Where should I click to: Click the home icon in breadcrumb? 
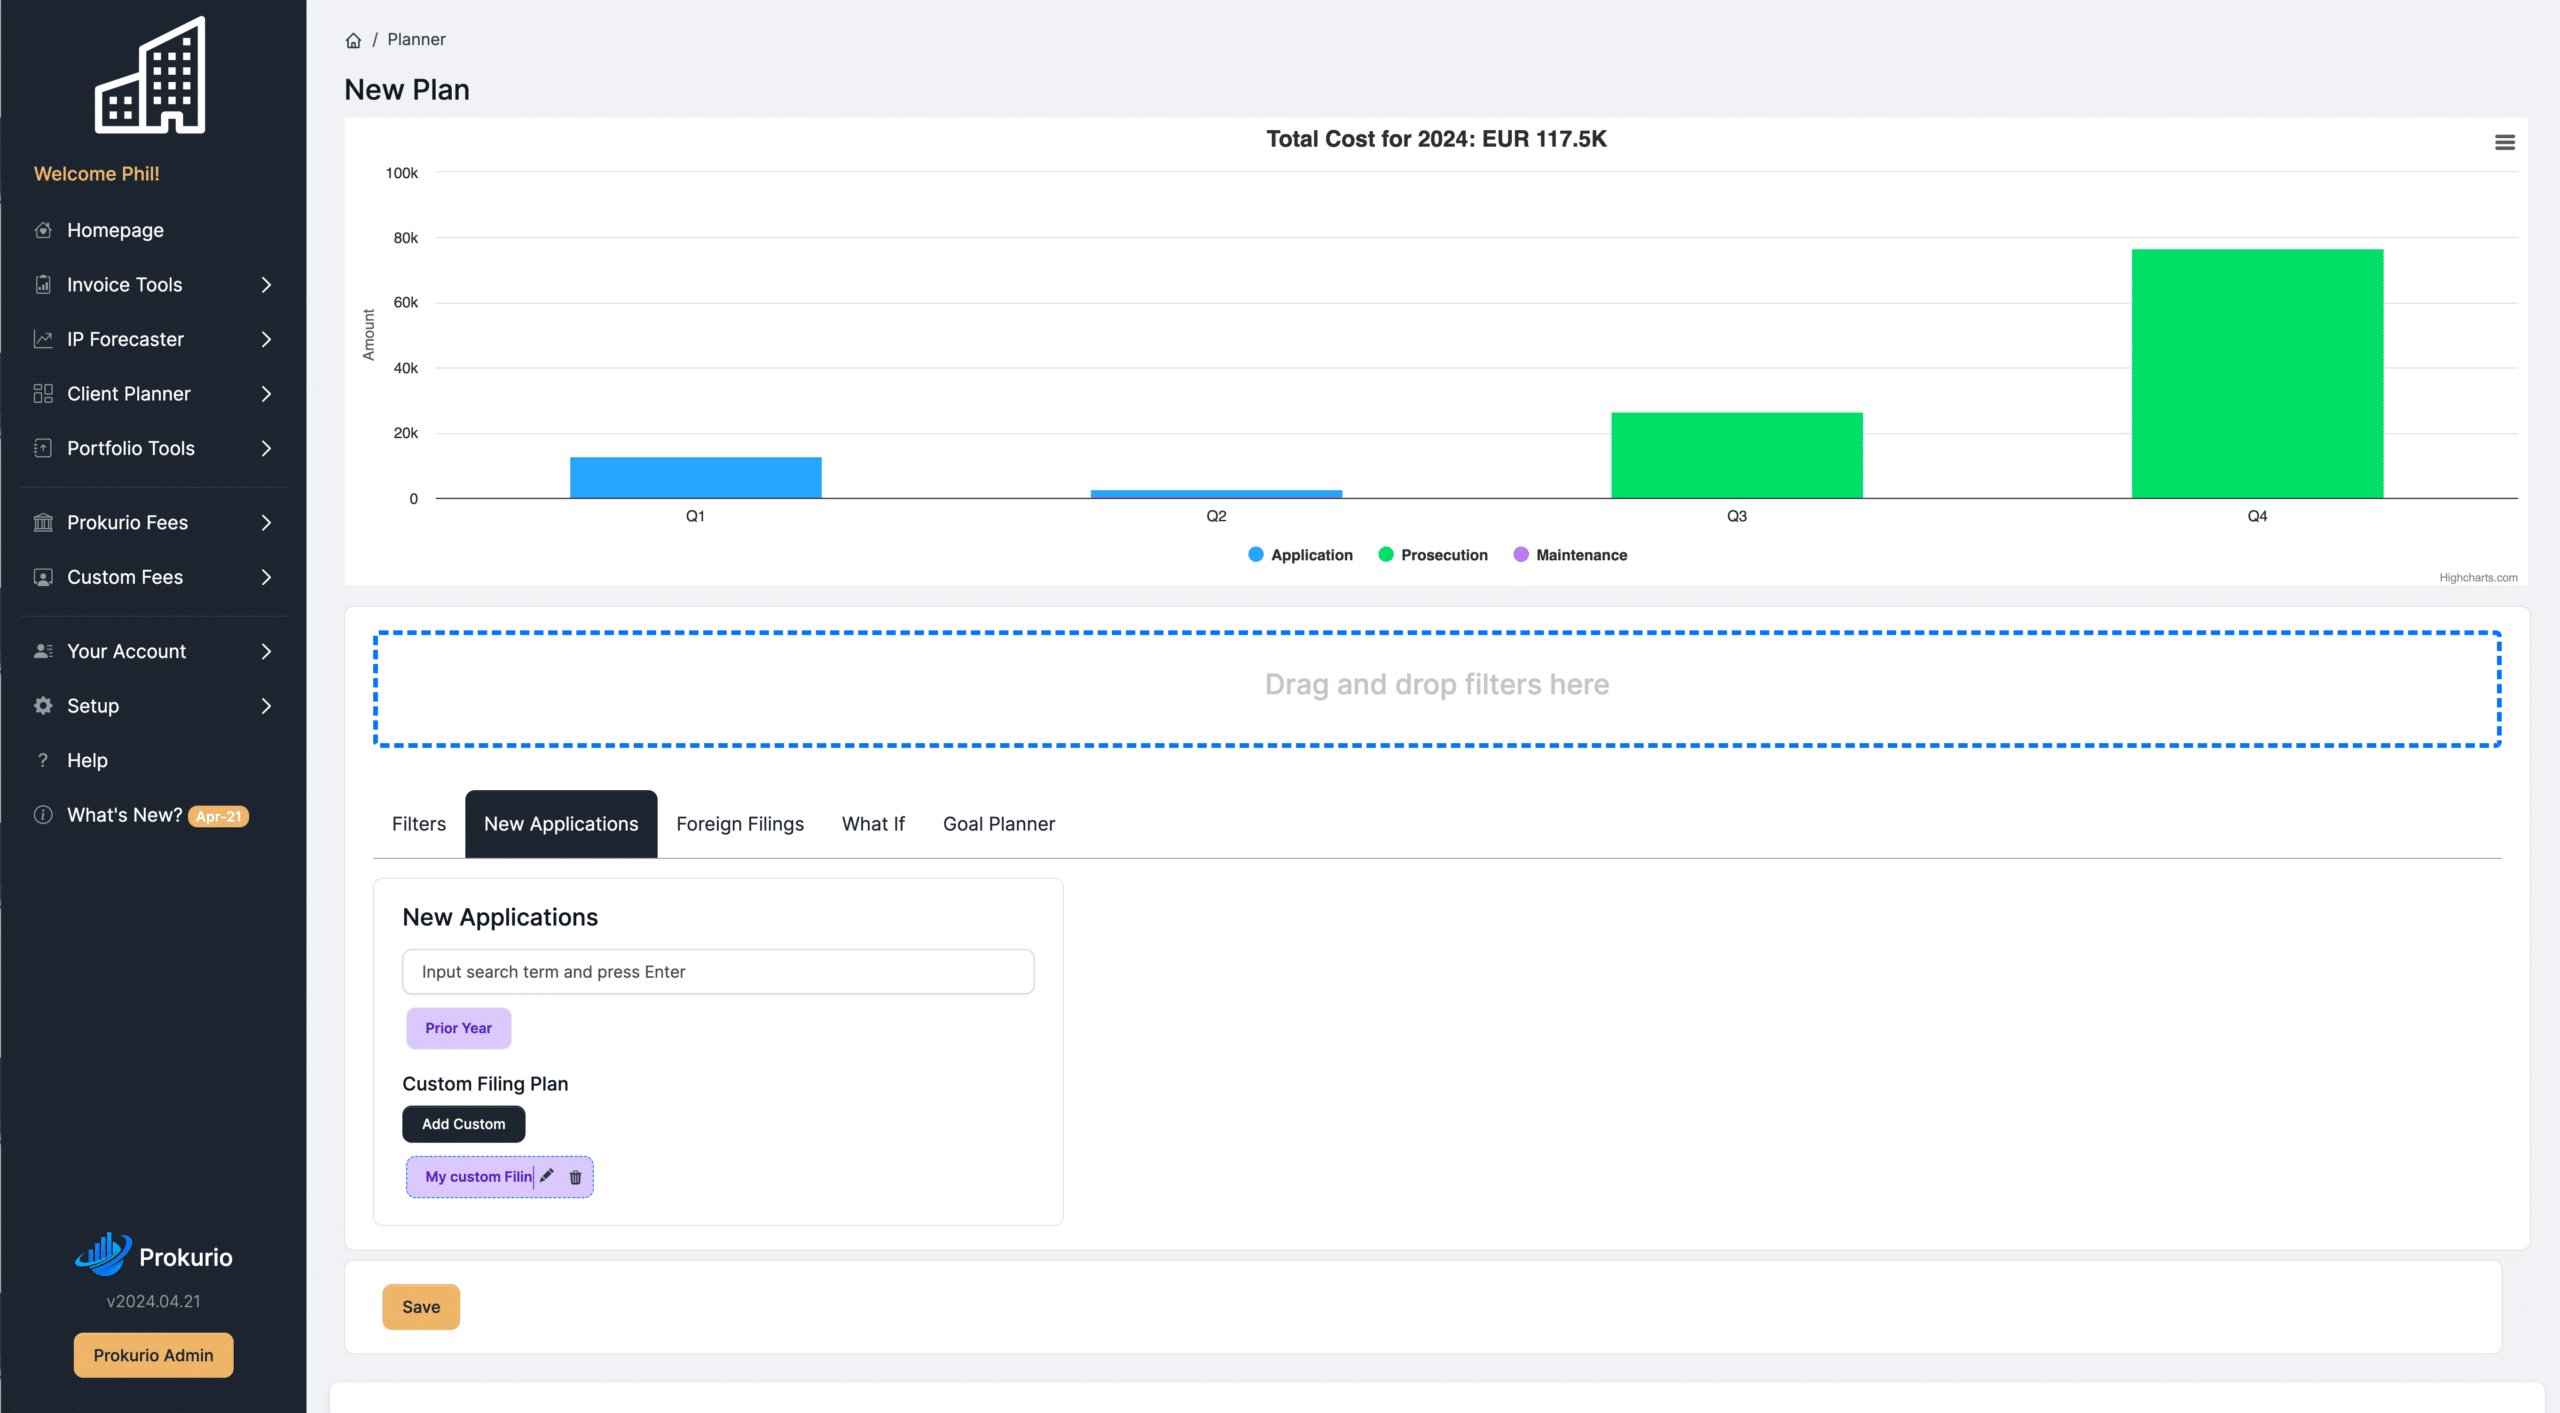(353, 40)
